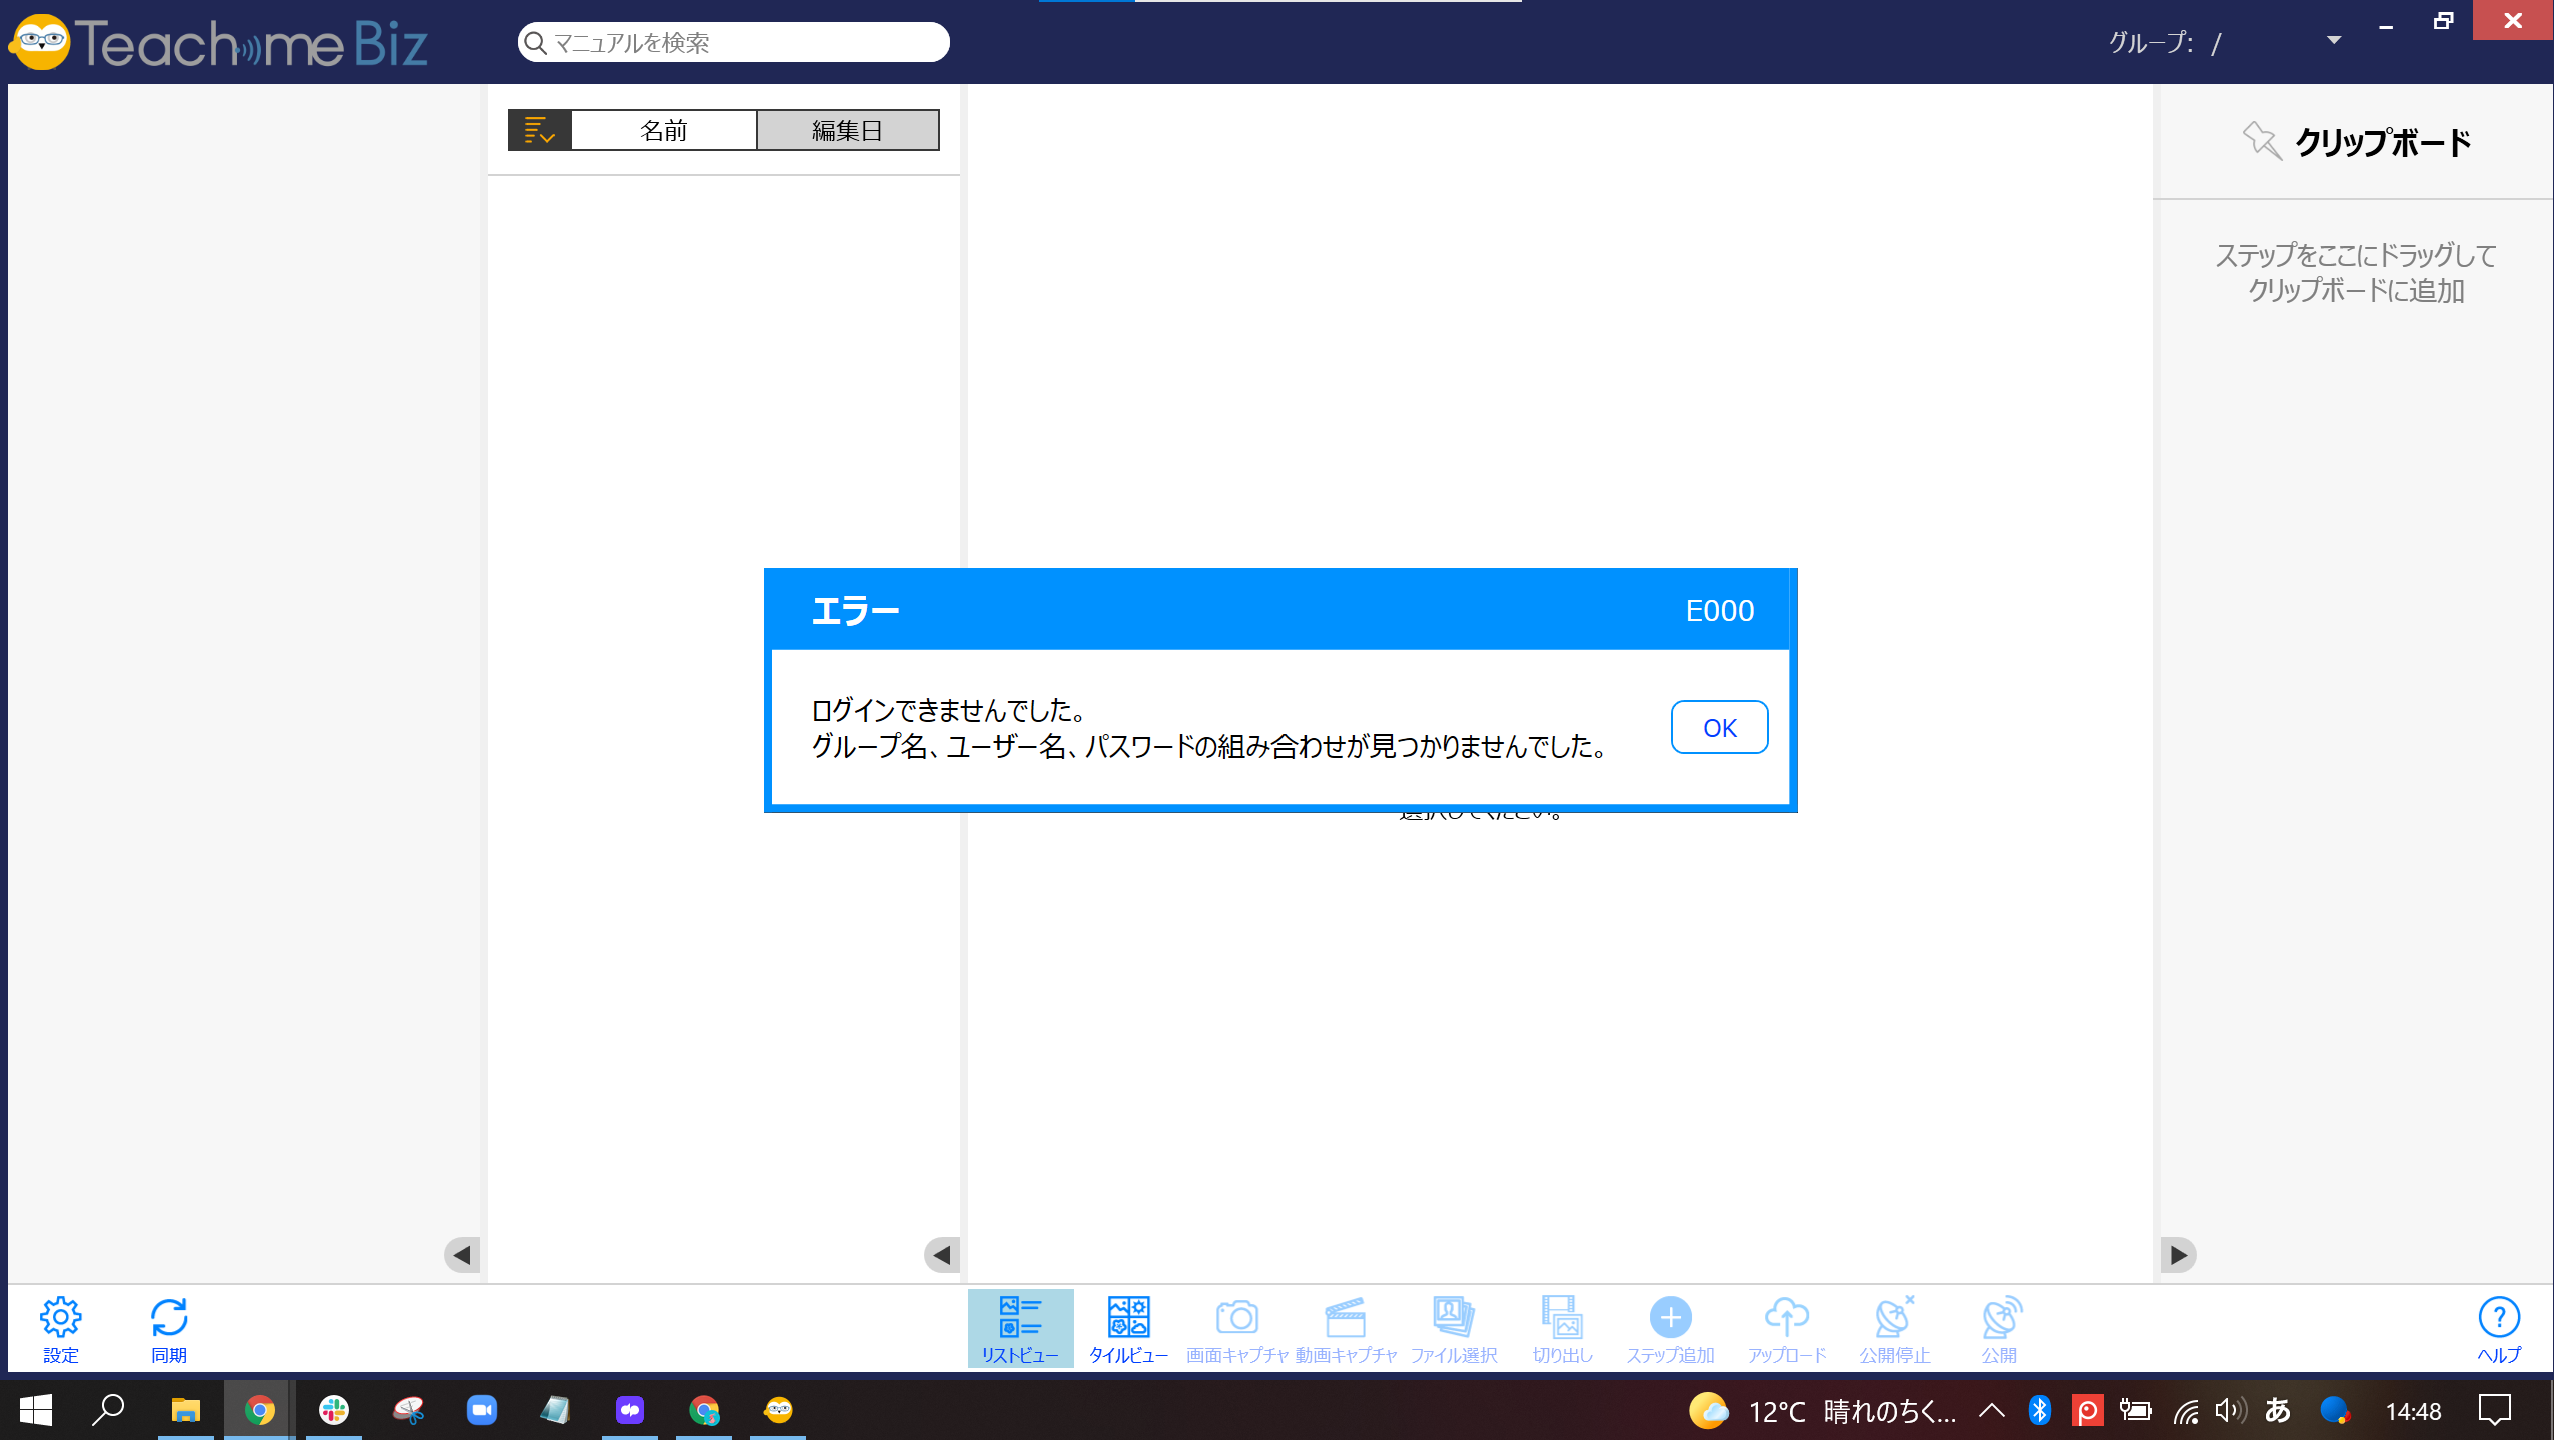
Task: Open 設定 settings
Action: (x=60, y=1327)
